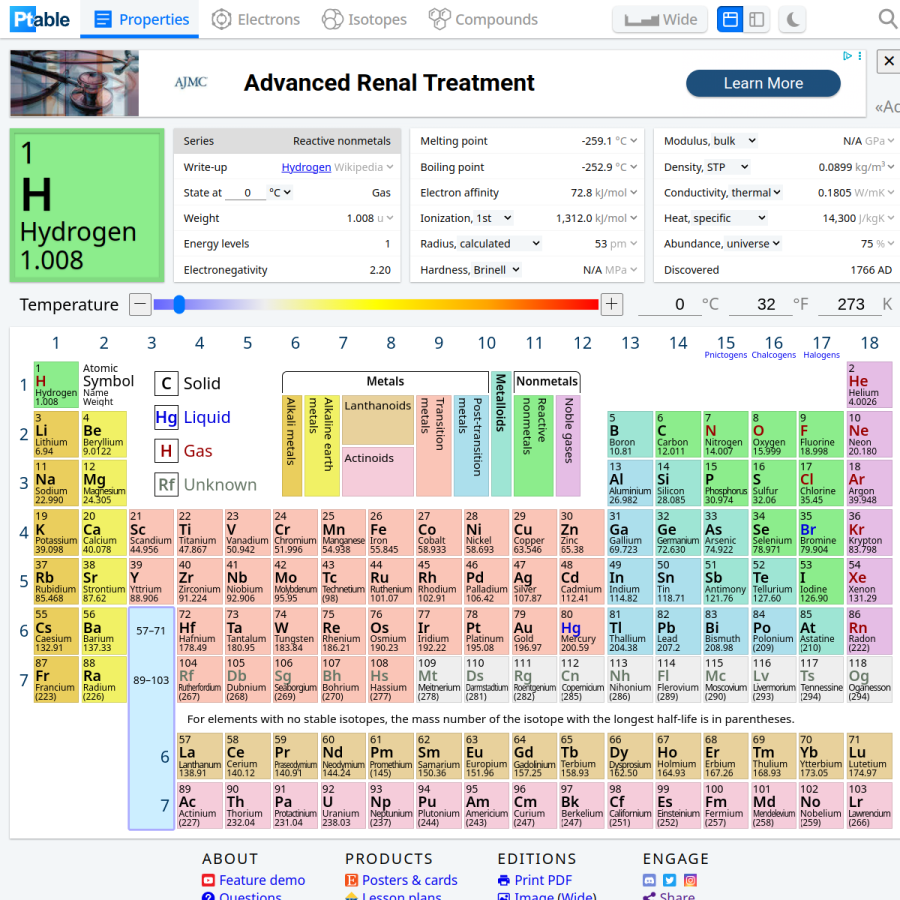Image resolution: width=900 pixels, height=900 pixels.
Task: Toggle dark mode moon icon
Action: click(x=793, y=20)
